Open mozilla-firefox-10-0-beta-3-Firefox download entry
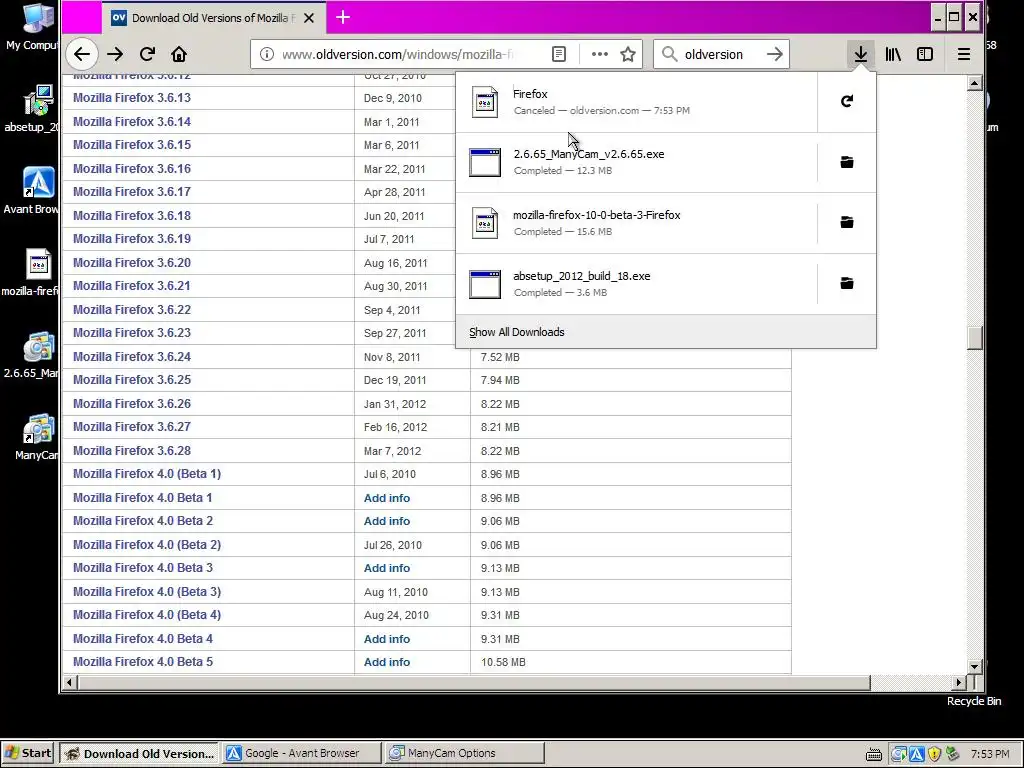 [637, 223]
